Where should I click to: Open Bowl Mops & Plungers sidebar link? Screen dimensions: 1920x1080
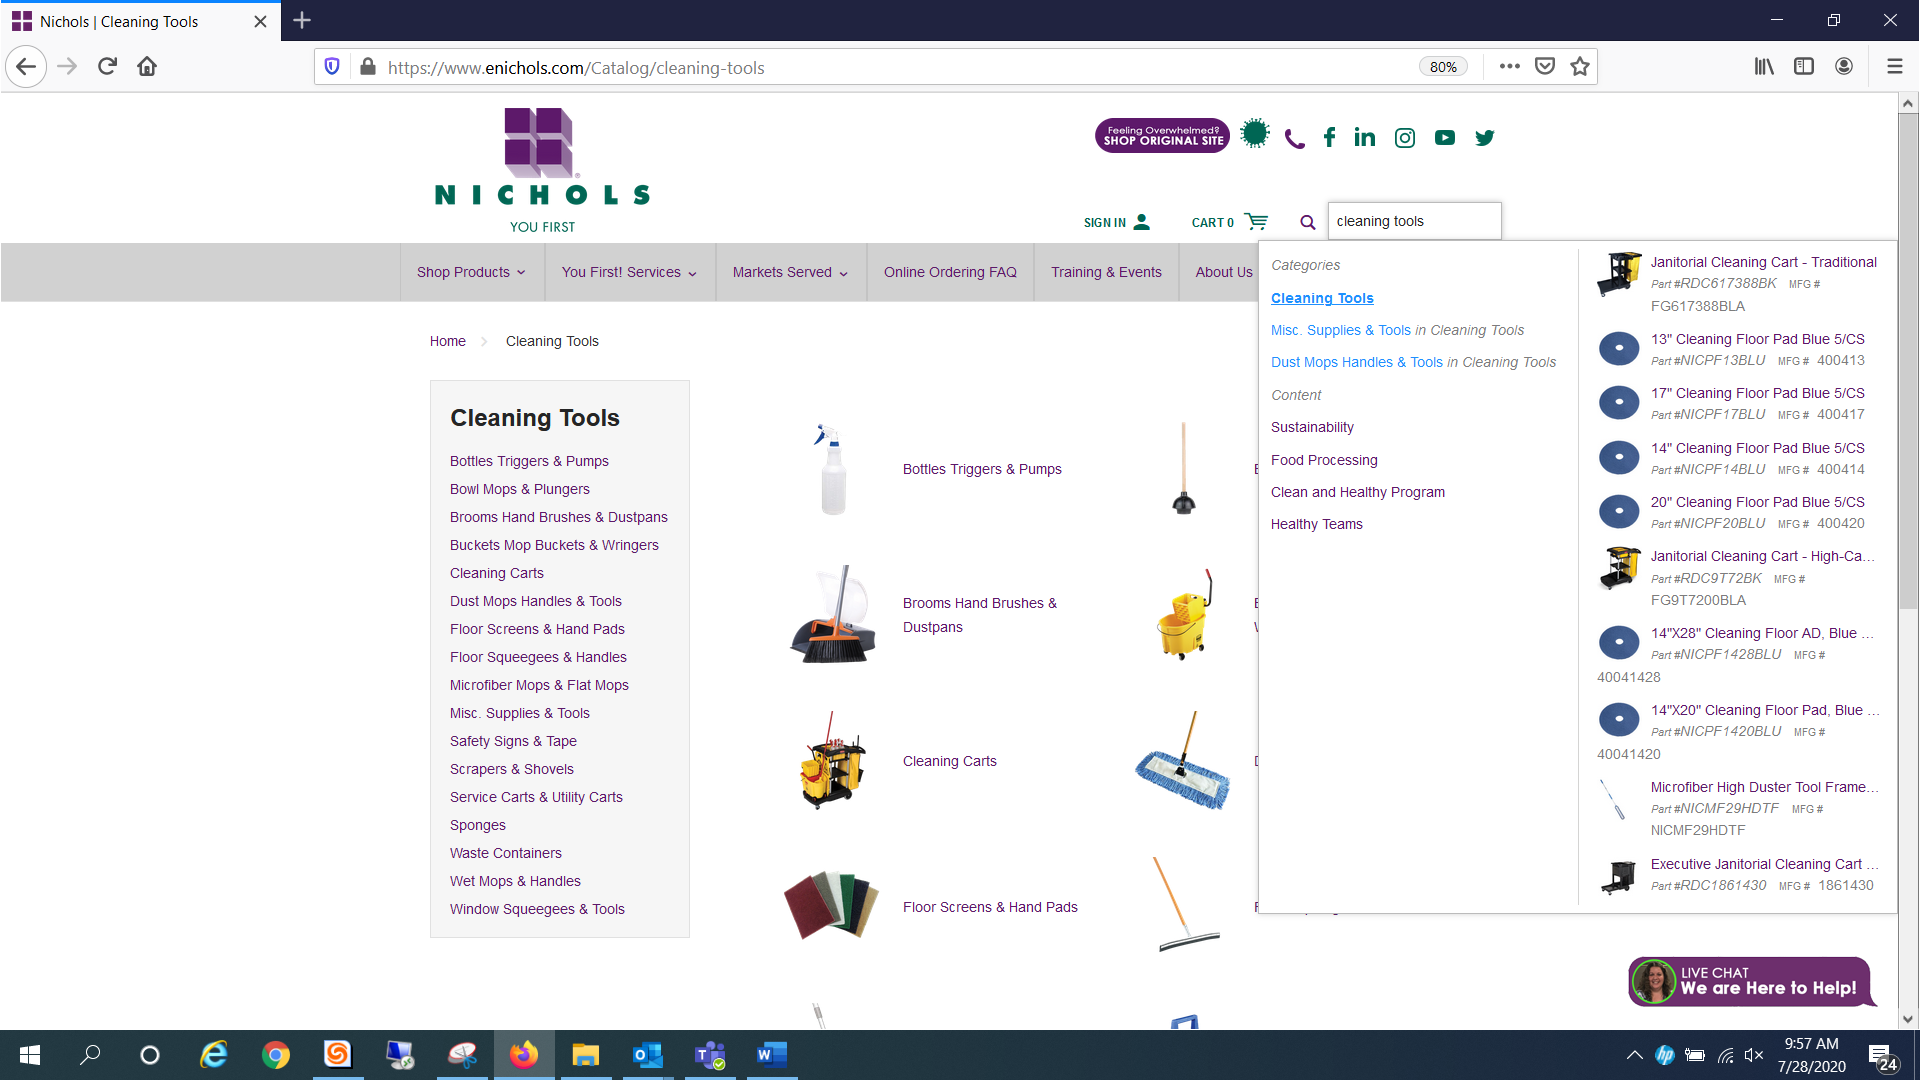pyautogui.click(x=520, y=489)
